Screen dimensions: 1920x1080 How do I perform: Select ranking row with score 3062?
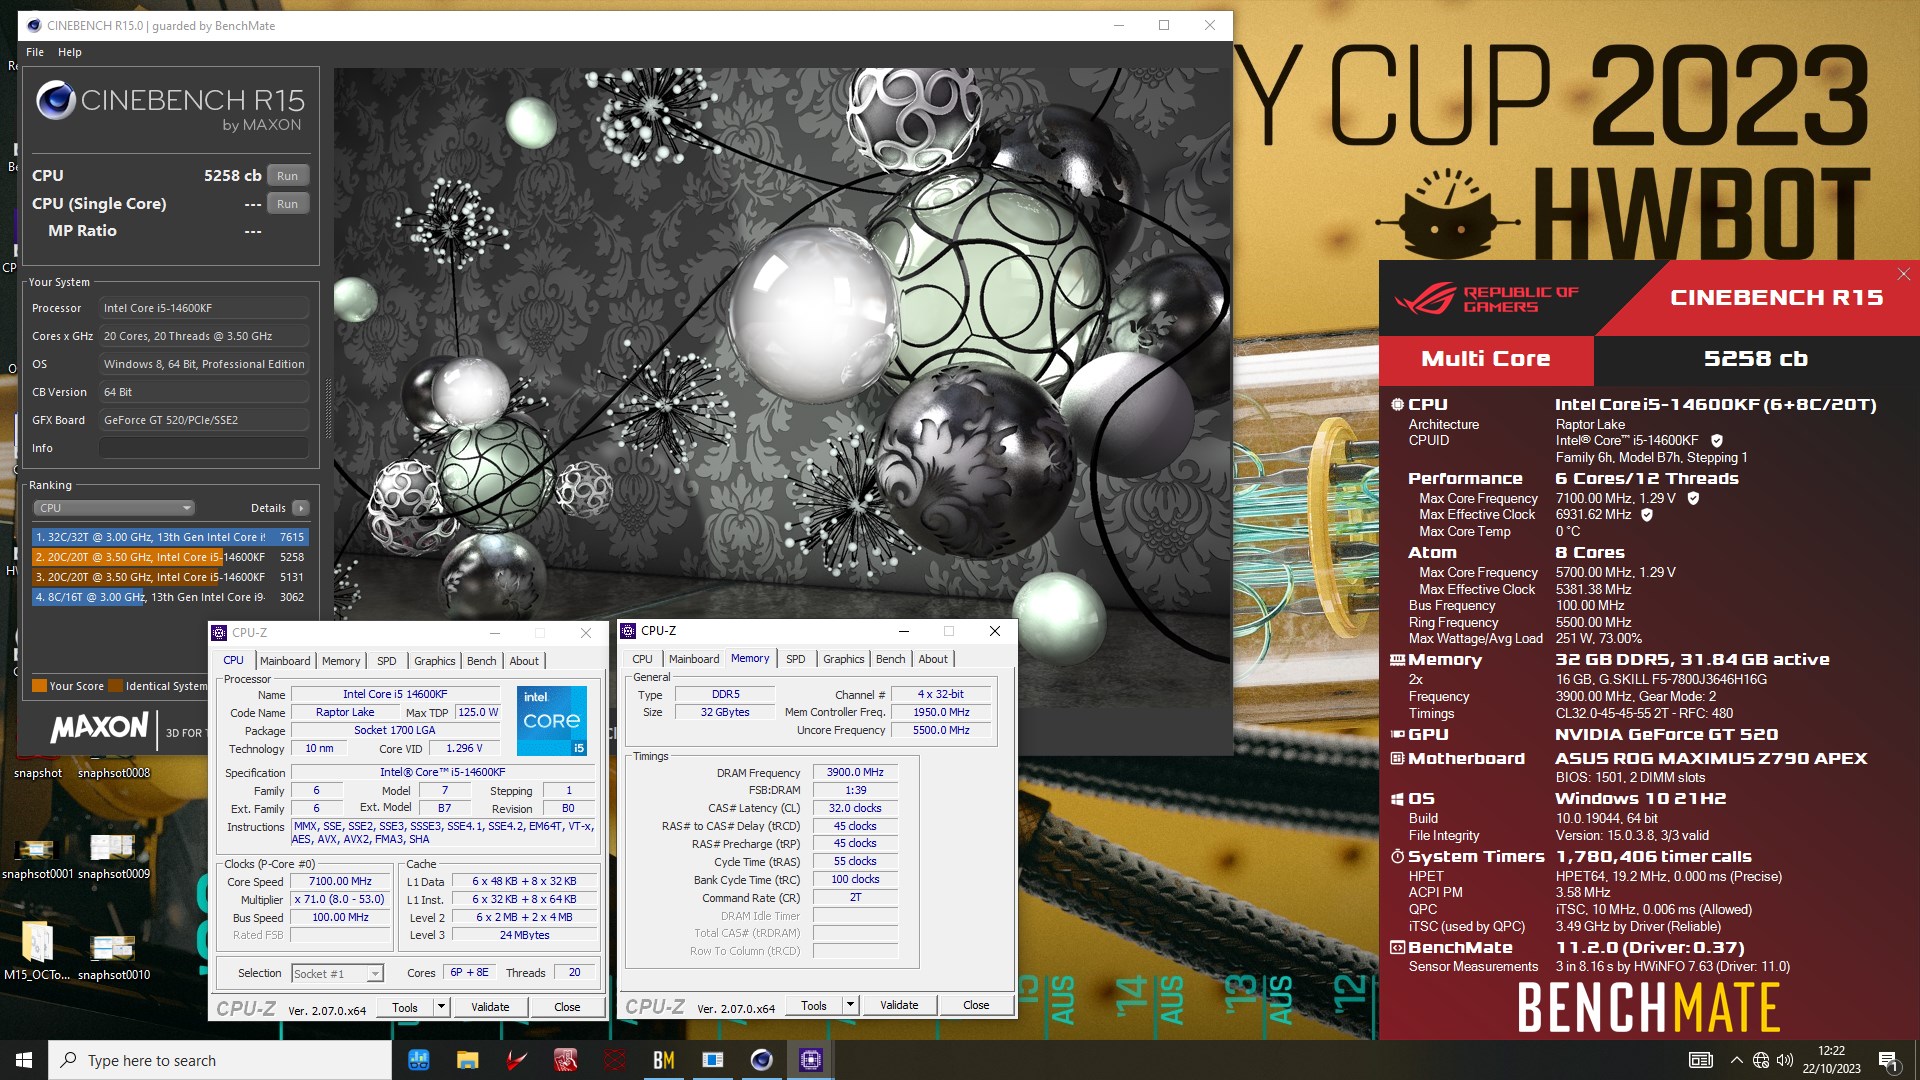pyautogui.click(x=170, y=597)
